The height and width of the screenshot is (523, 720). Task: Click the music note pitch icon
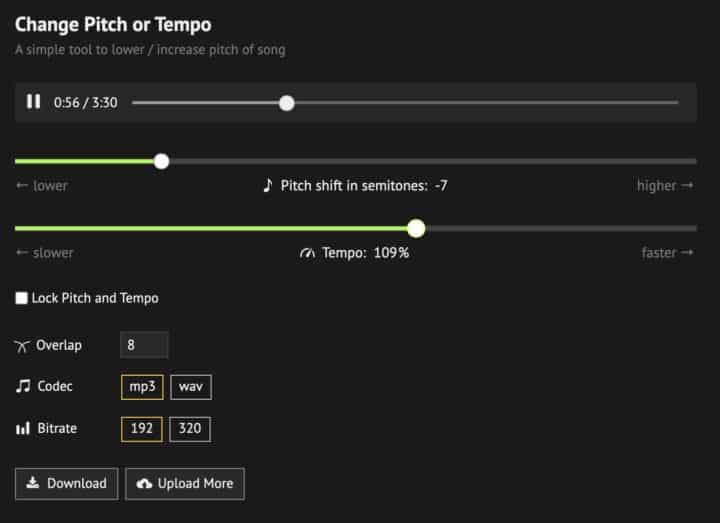[267, 185]
